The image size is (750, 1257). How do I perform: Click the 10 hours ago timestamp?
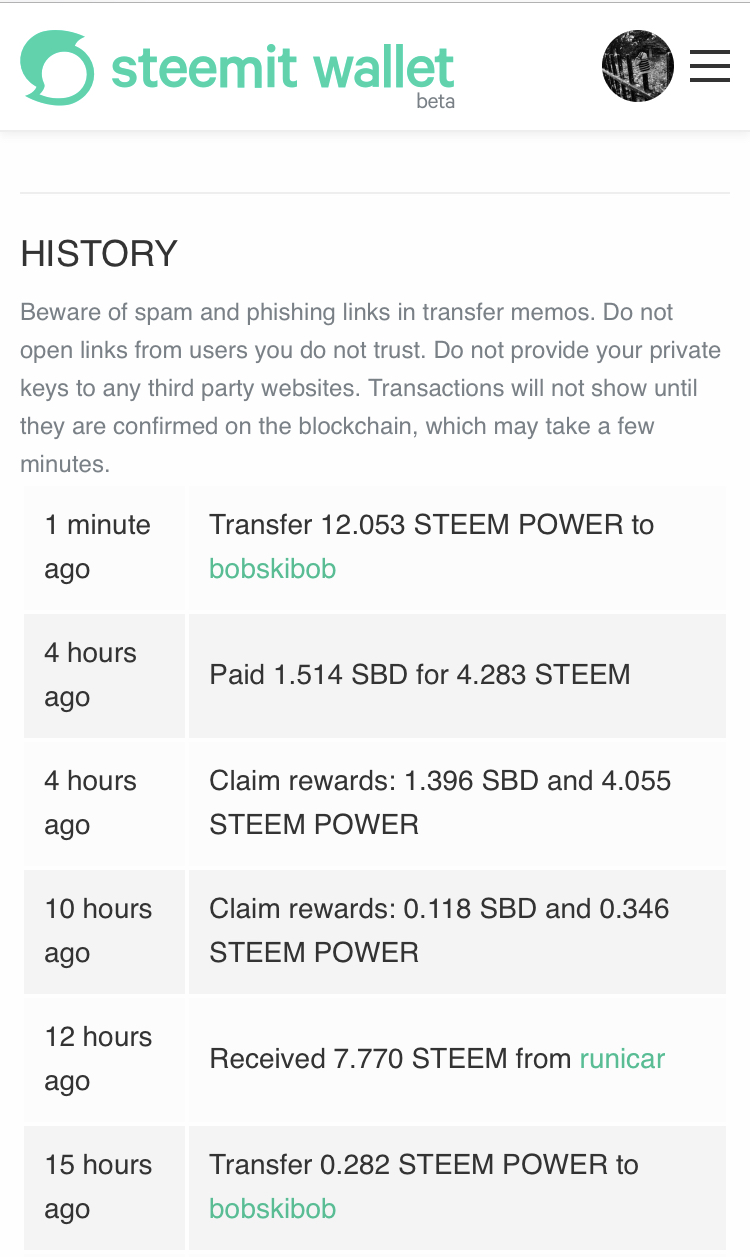(98, 931)
